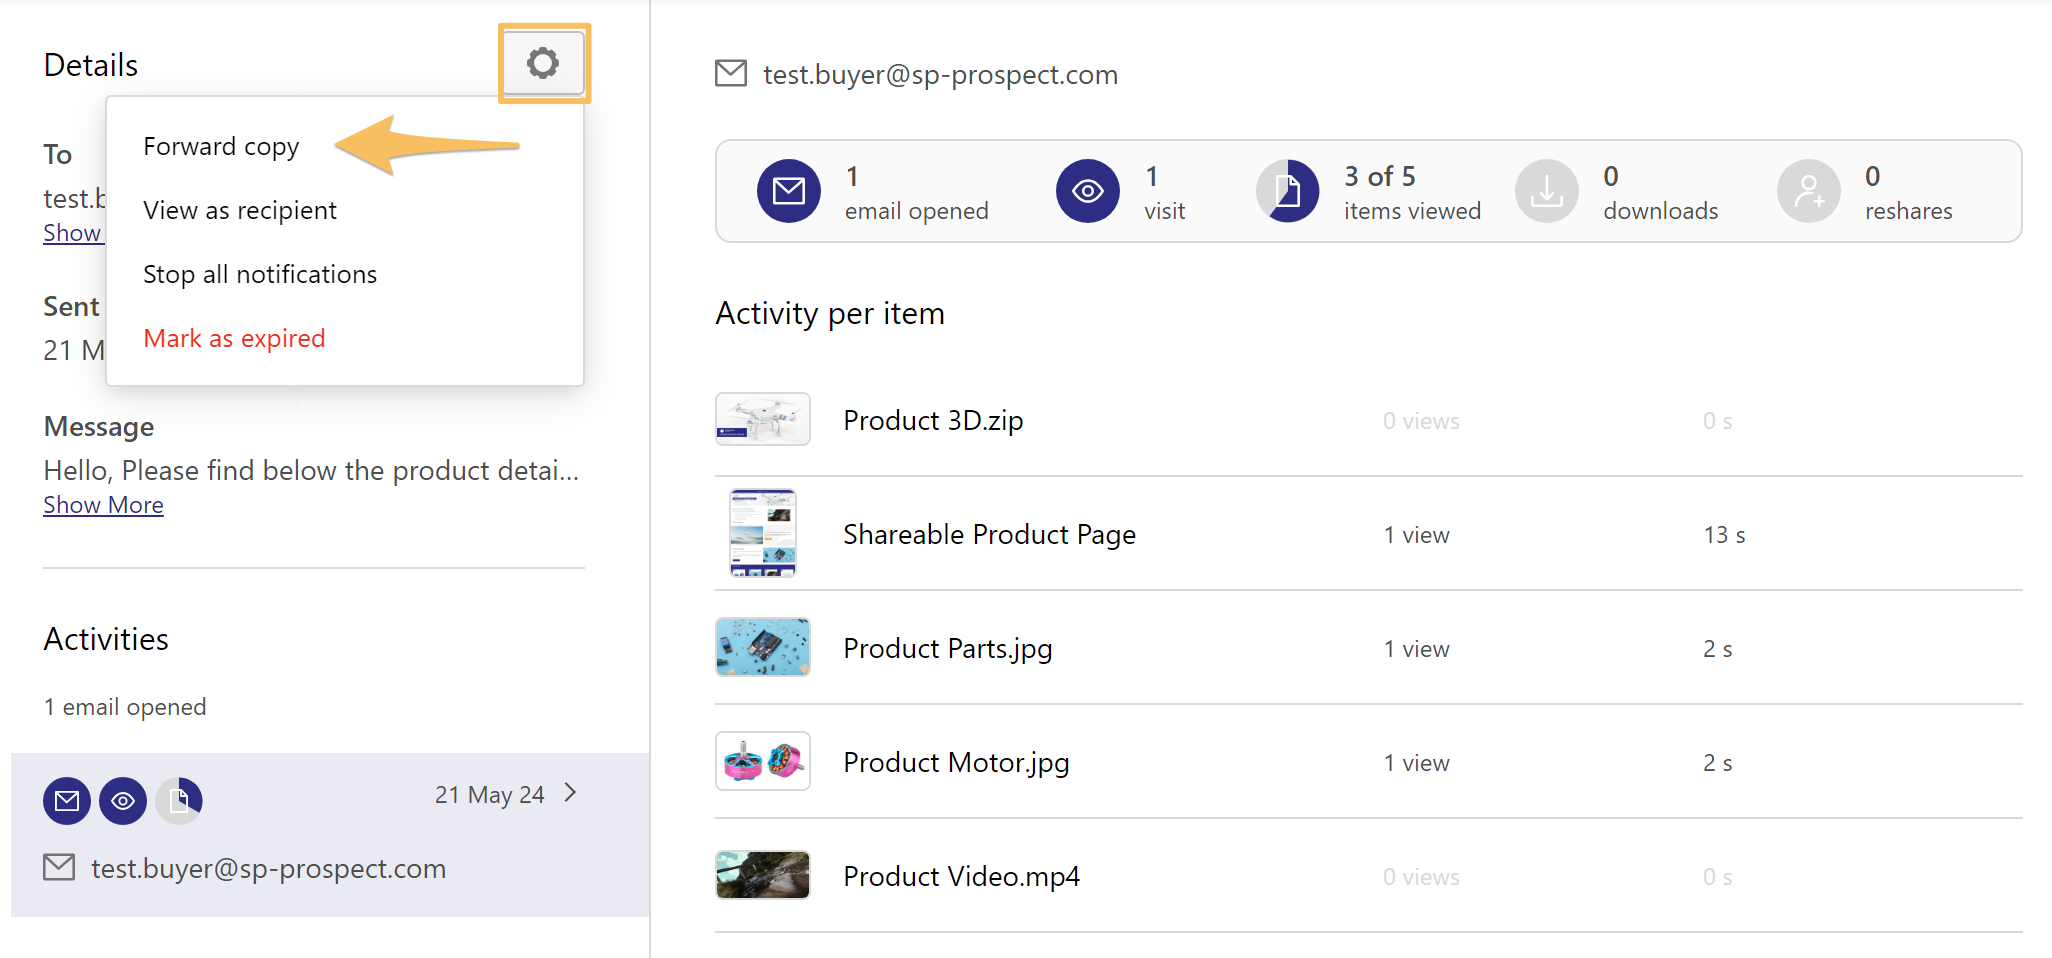Click the '13 s' duration for Shareable Product Page
Screen dimensions: 2052x958
tap(1724, 535)
